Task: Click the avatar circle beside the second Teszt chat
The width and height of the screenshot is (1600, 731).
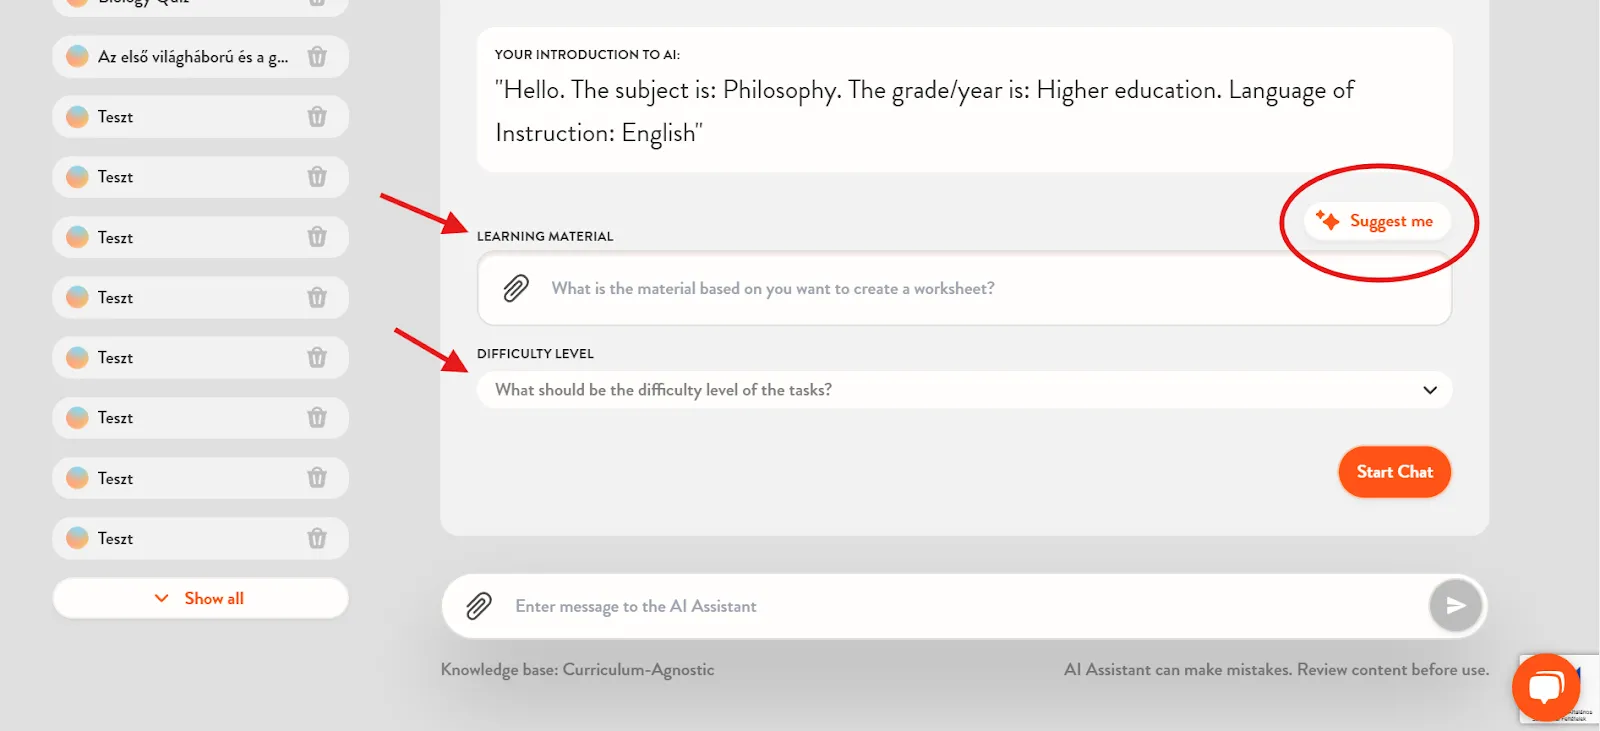Action: click(x=77, y=177)
